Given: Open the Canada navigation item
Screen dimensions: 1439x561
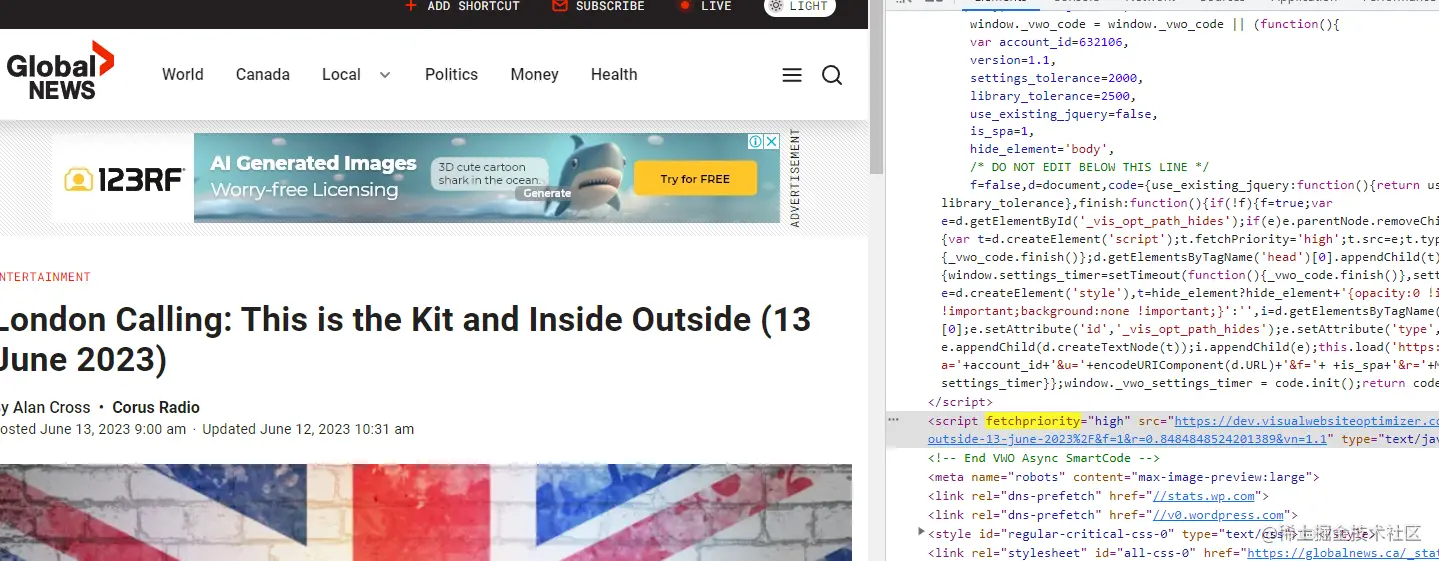Looking at the screenshot, I should (x=263, y=75).
